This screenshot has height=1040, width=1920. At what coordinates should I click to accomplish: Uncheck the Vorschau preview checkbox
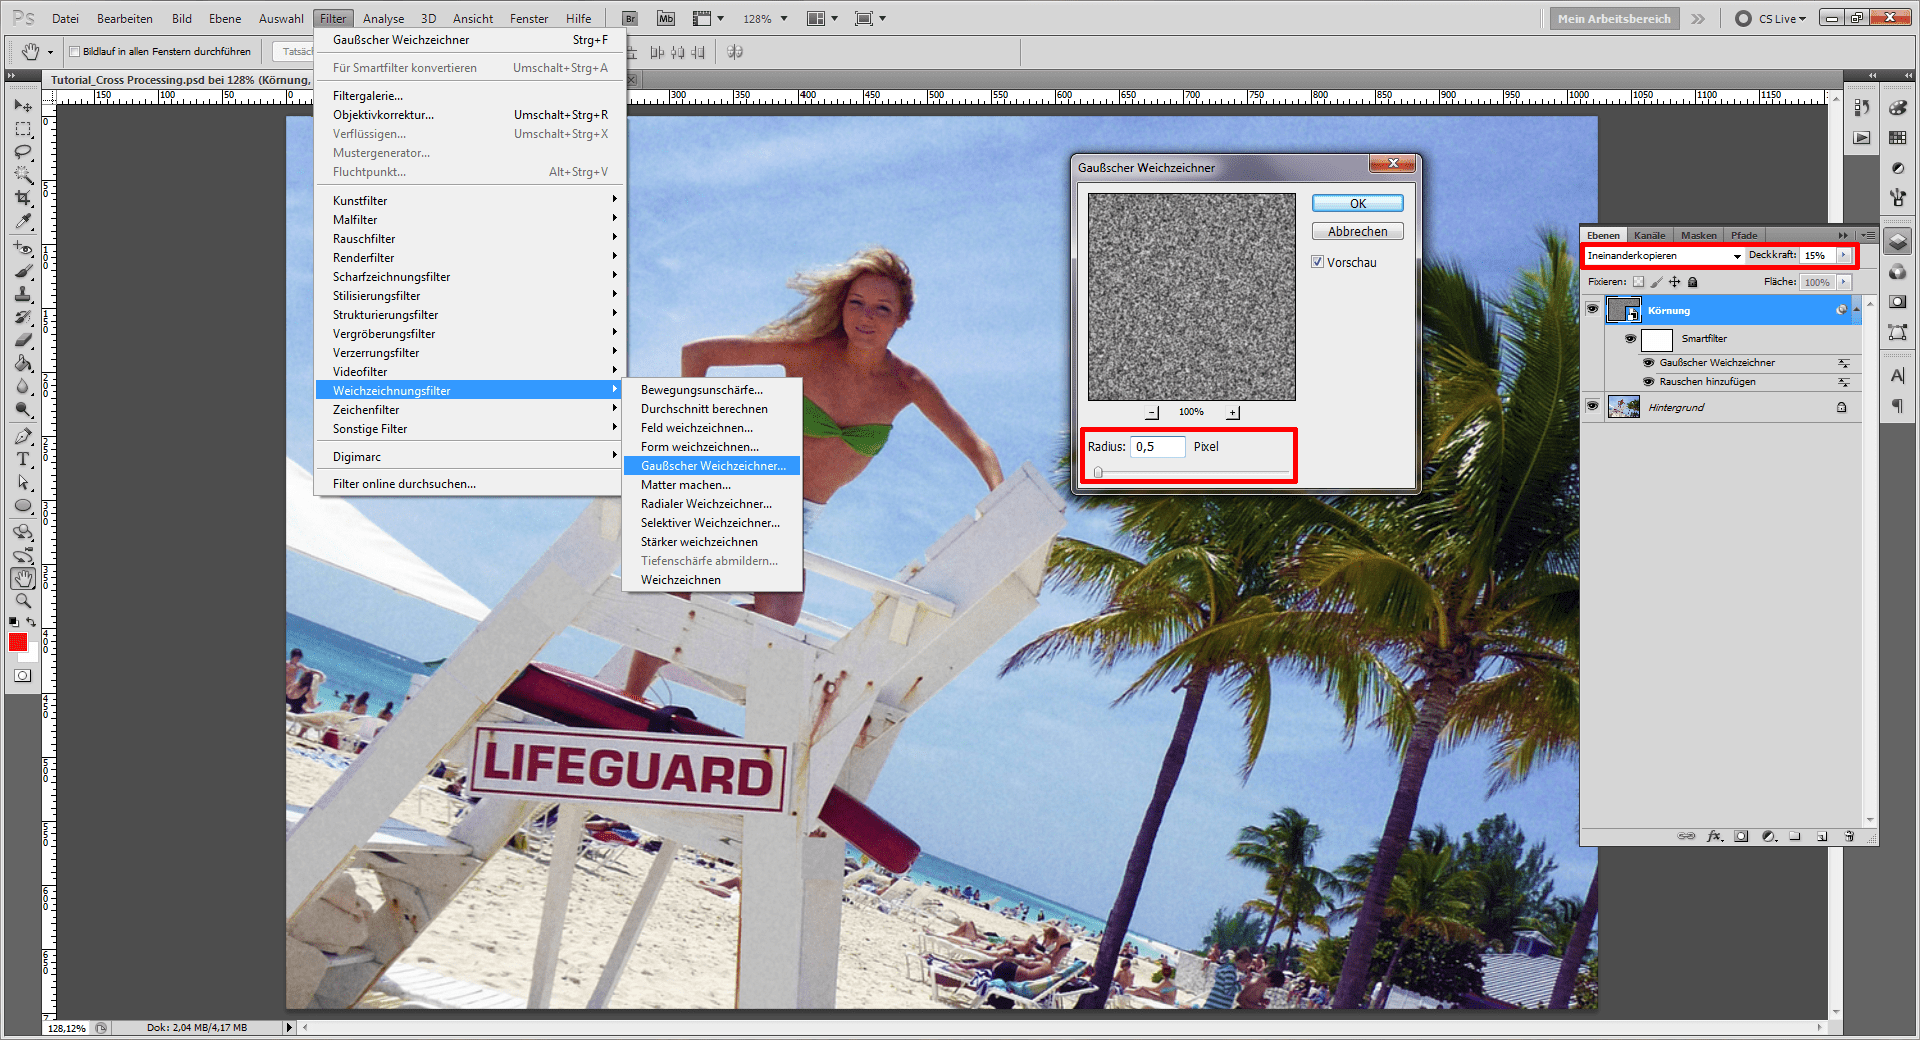tap(1318, 262)
